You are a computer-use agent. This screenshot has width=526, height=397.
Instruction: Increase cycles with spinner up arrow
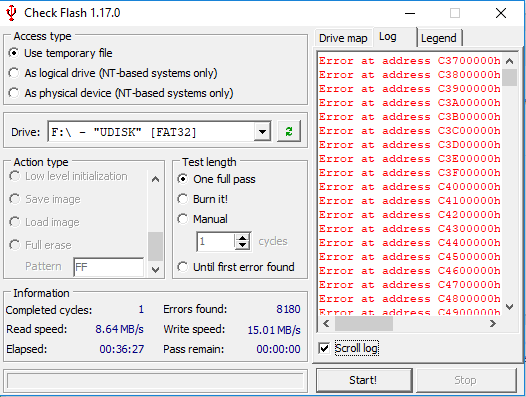tap(242, 237)
